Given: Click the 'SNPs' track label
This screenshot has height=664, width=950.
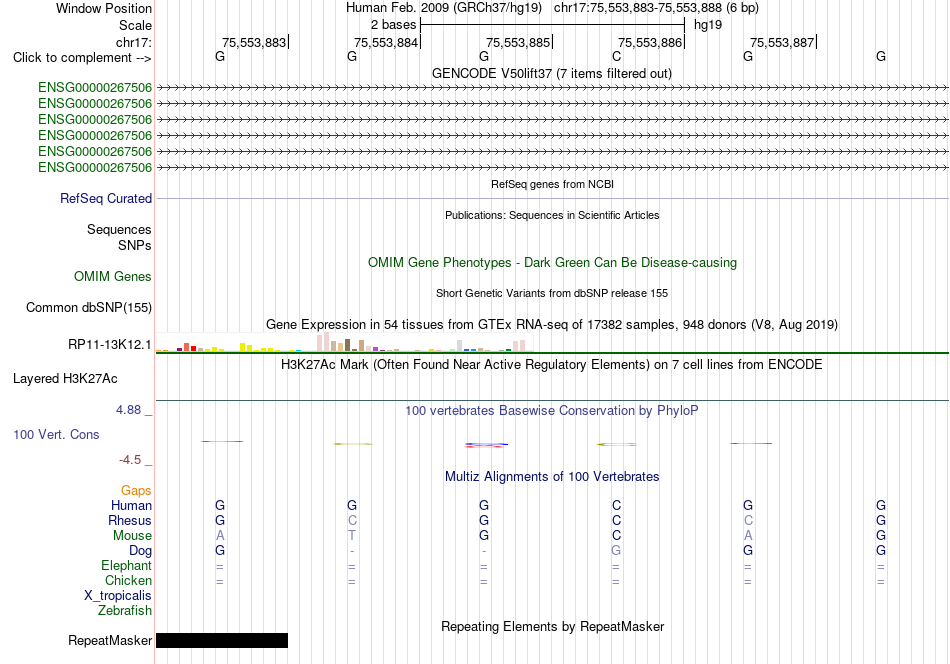Looking at the screenshot, I should click(x=135, y=245).
